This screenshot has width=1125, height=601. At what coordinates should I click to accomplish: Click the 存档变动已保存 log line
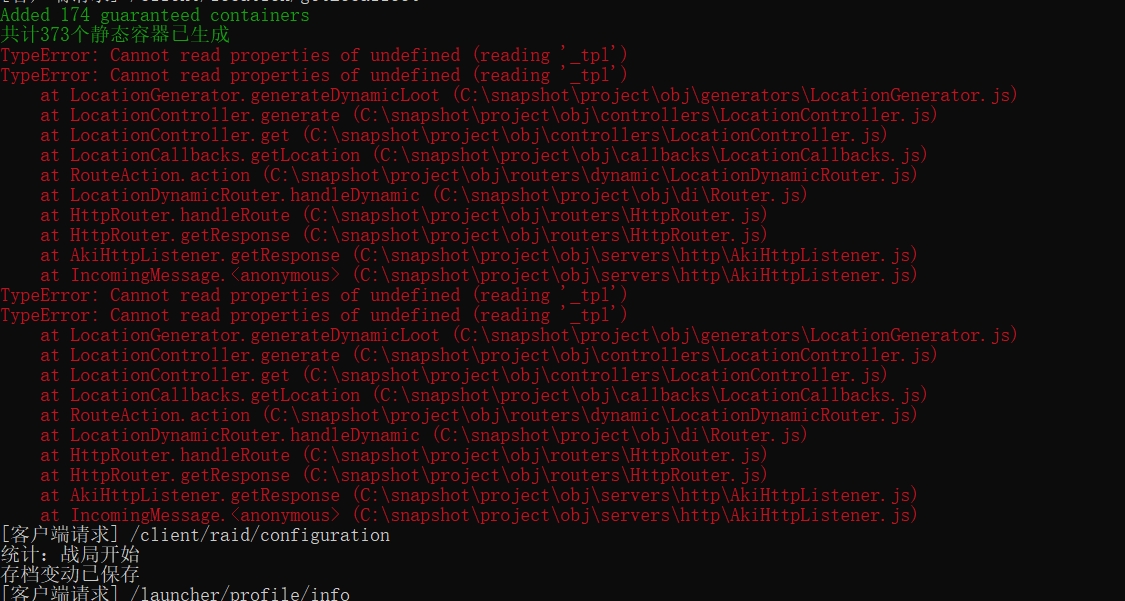(70, 575)
